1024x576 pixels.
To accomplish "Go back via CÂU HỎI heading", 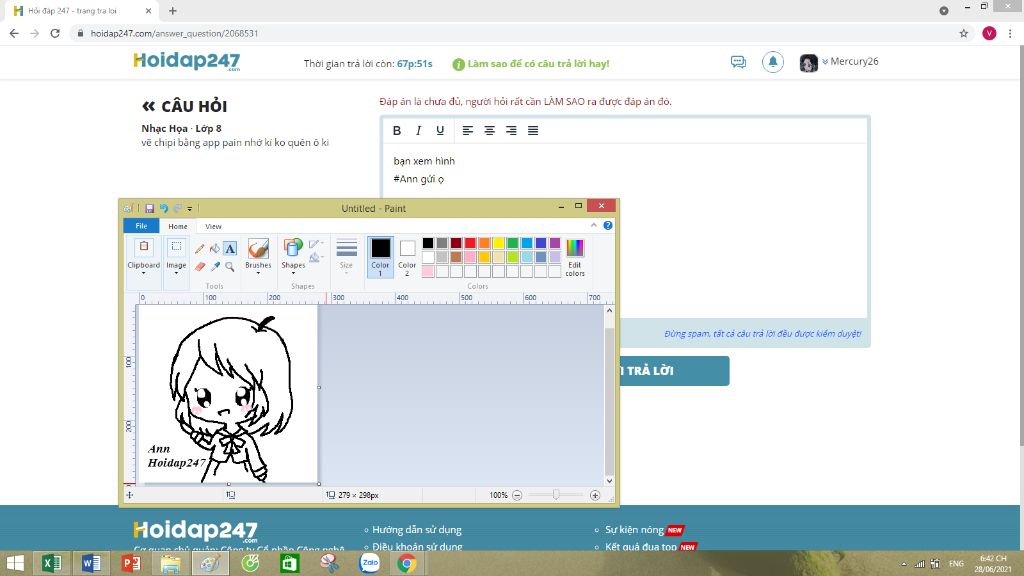I will click(185, 106).
